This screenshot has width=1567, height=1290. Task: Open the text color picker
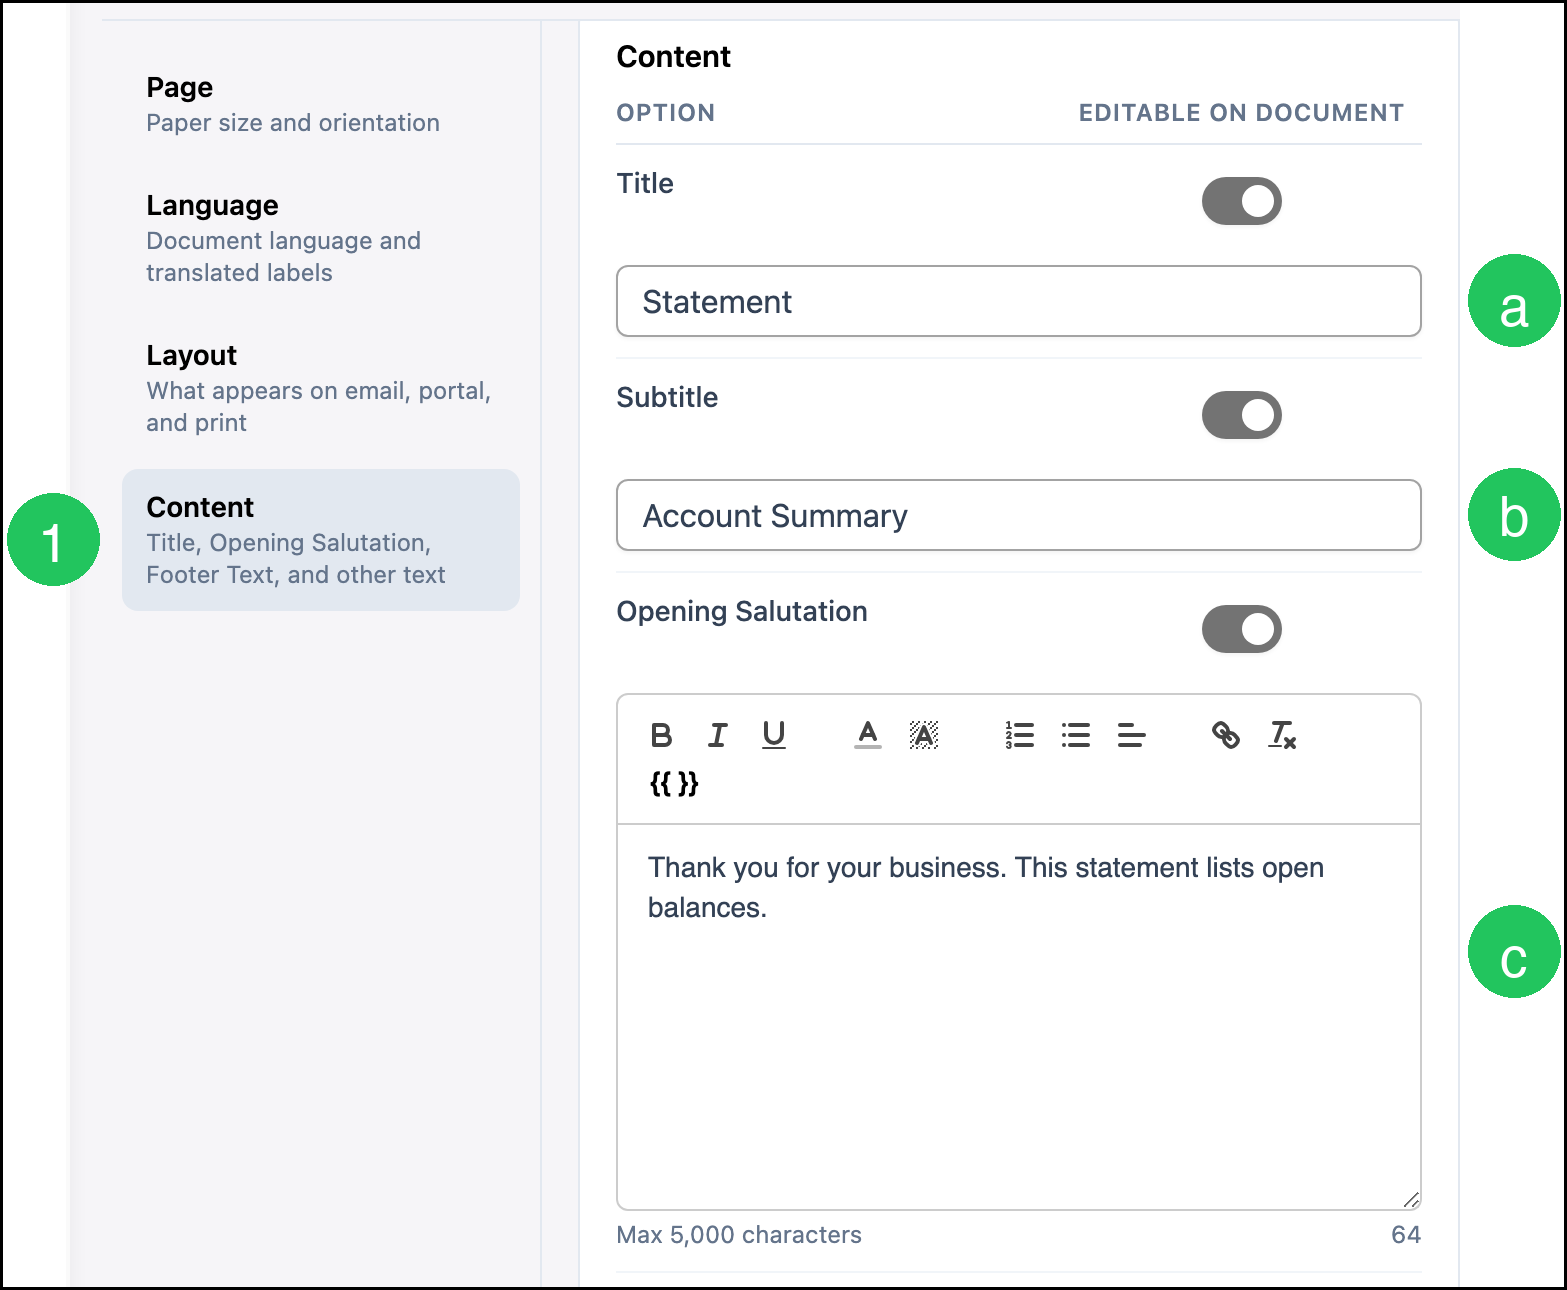pos(868,735)
